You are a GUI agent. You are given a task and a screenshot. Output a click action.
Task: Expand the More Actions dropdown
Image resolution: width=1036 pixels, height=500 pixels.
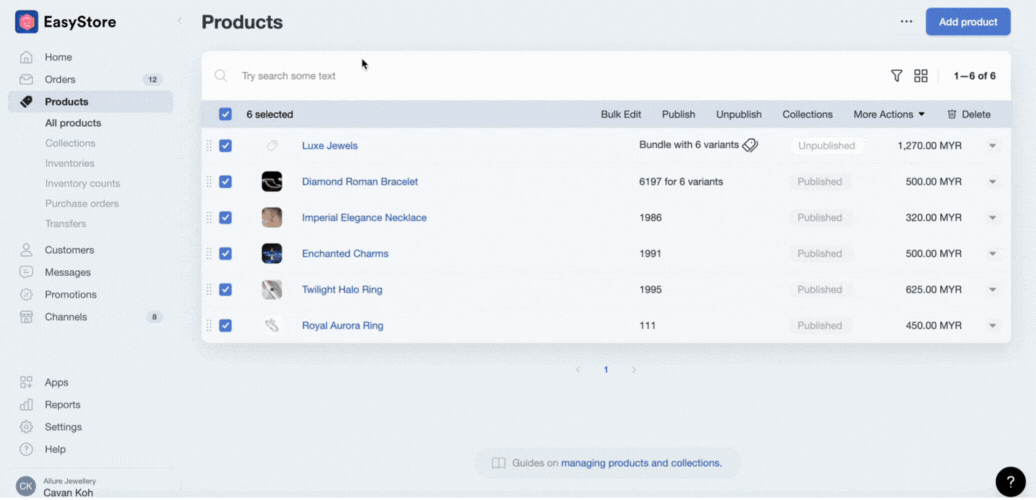pos(889,114)
